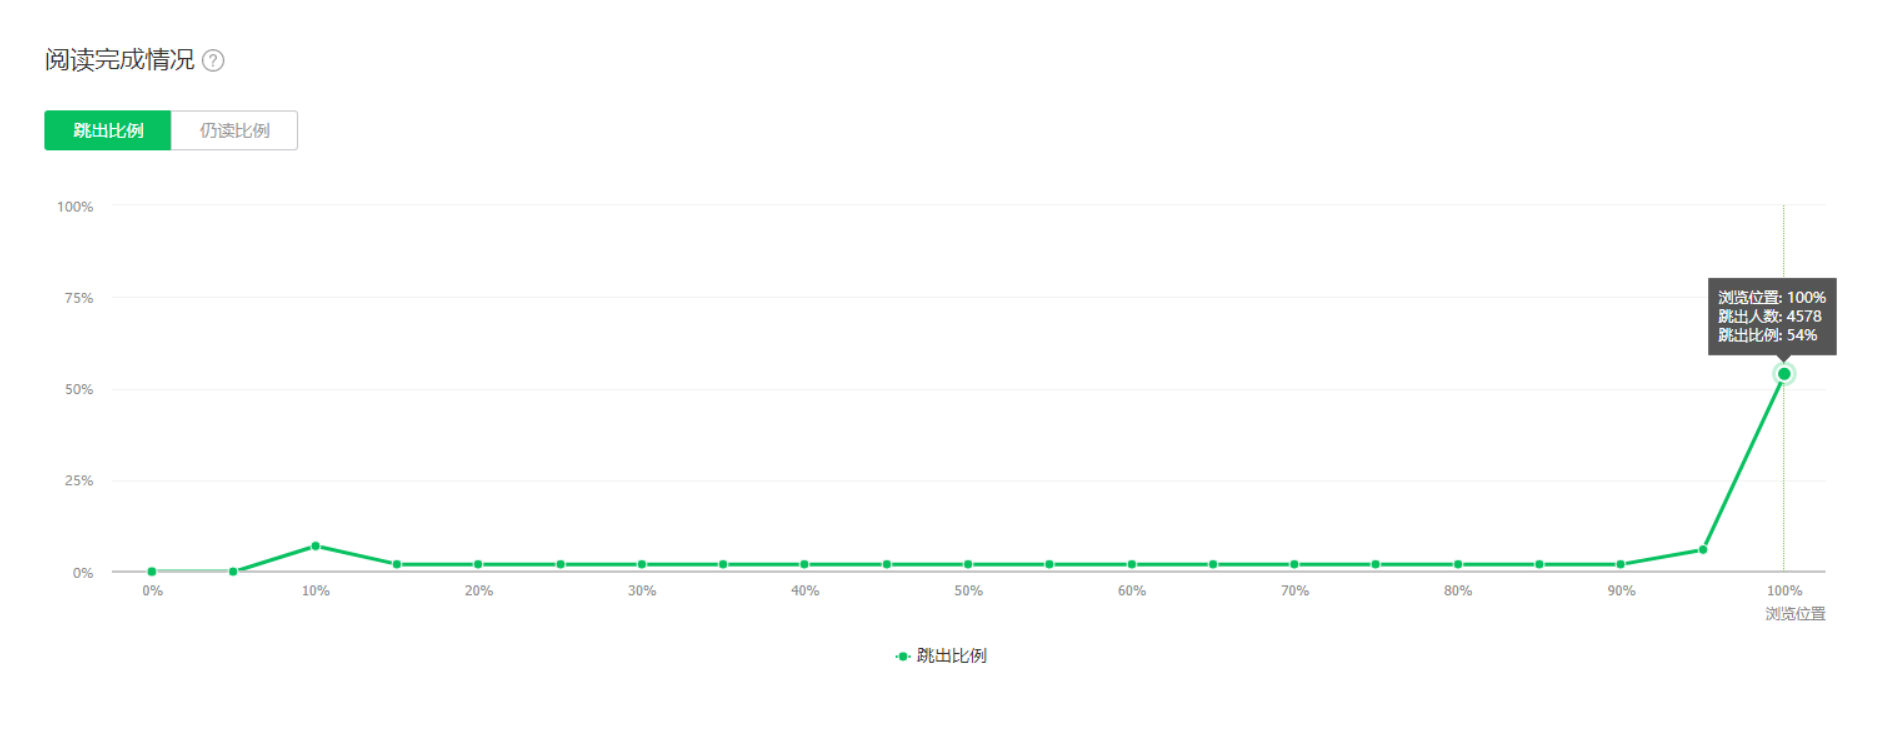The width and height of the screenshot is (1888, 738).
Task: Click the data point at 5% position
Action: coord(234,572)
